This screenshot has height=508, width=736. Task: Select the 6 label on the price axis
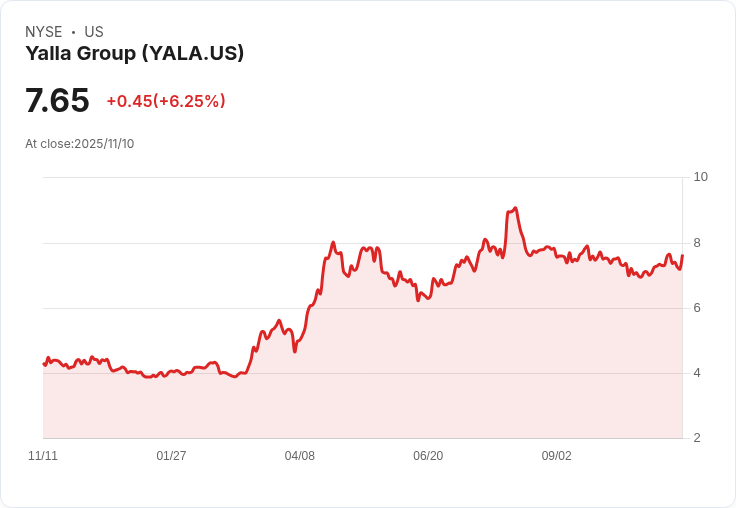pyautogui.click(x=697, y=308)
